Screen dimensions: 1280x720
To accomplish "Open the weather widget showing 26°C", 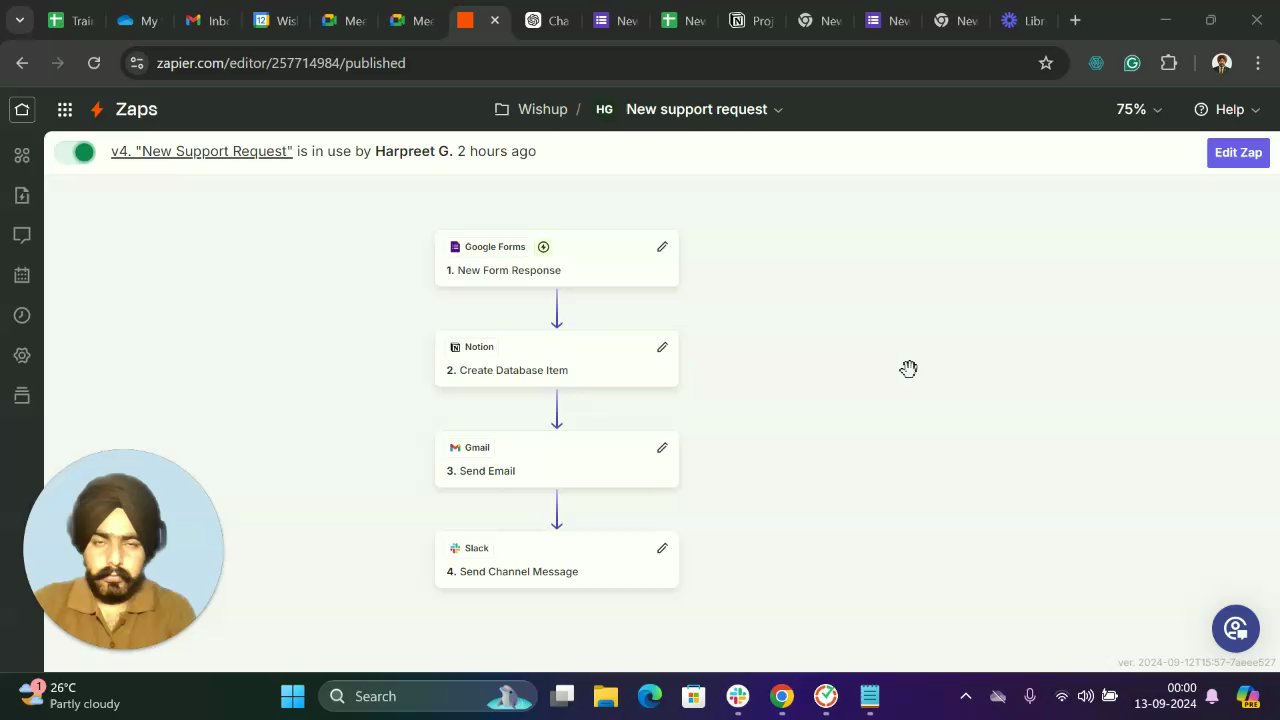I will [x=70, y=696].
